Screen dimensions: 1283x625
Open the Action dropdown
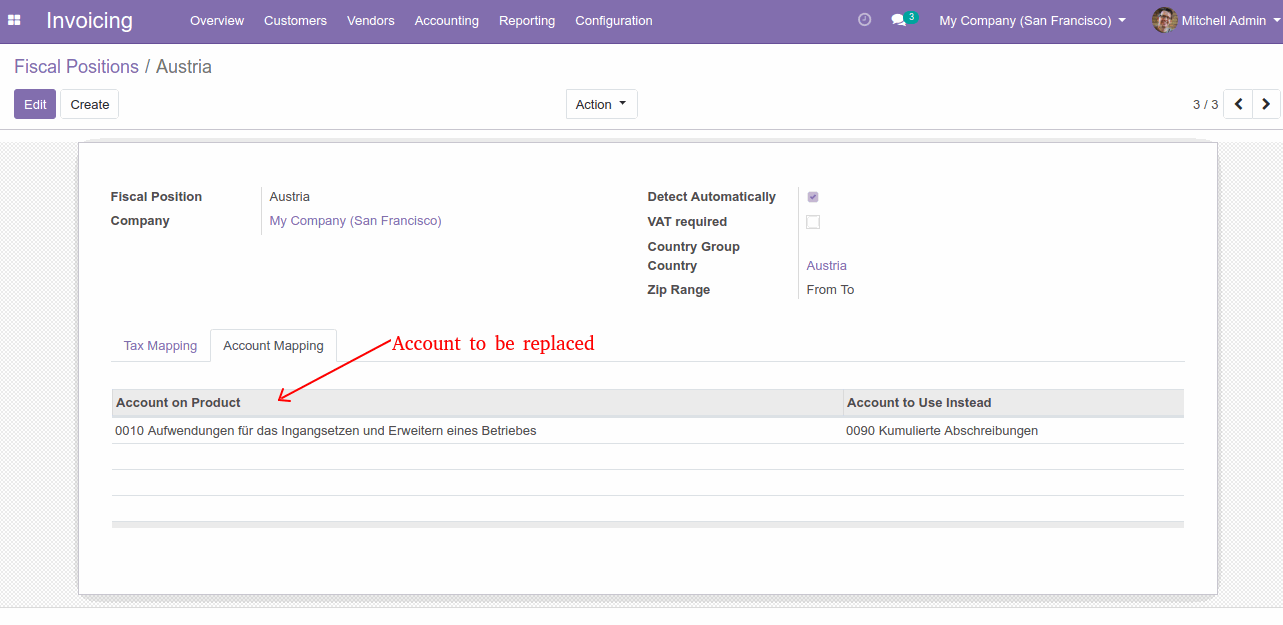coord(601,104)
